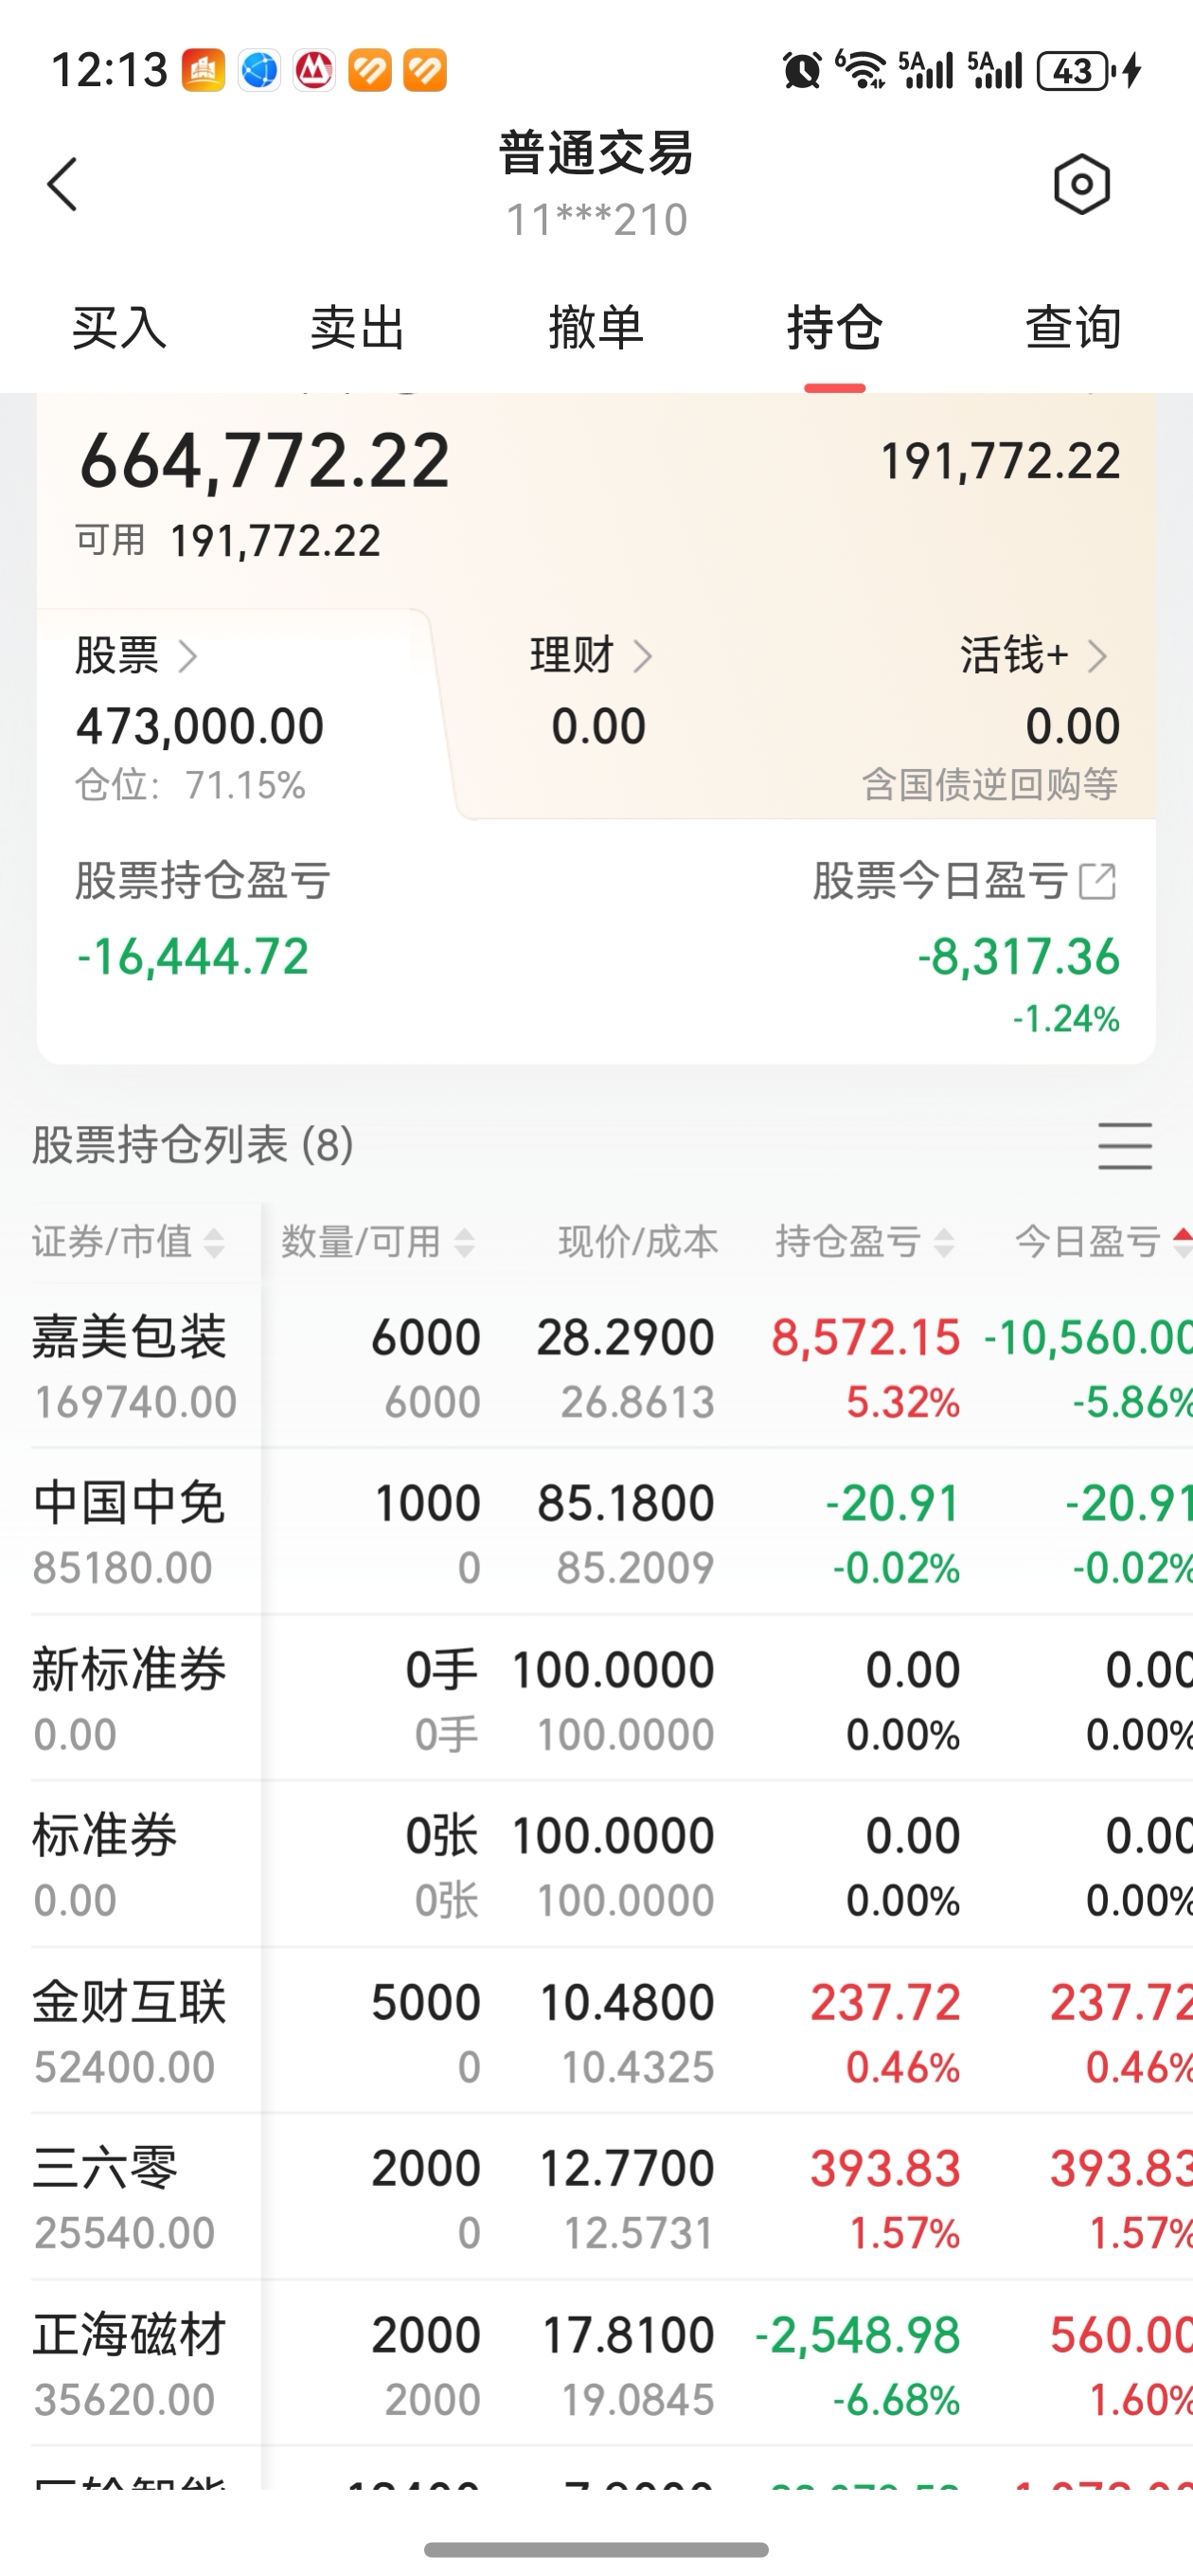This screenshot has height=2576, width=1193.
Task: Open the hexagon settings icon
Action: coord(1082,184)
